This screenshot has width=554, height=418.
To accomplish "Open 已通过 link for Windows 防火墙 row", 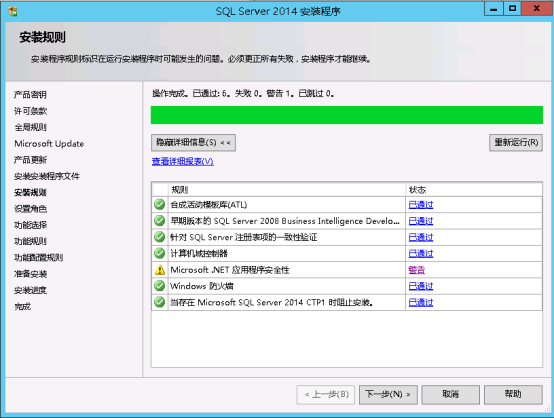I will pyautogui.click(x=421, y=286).
